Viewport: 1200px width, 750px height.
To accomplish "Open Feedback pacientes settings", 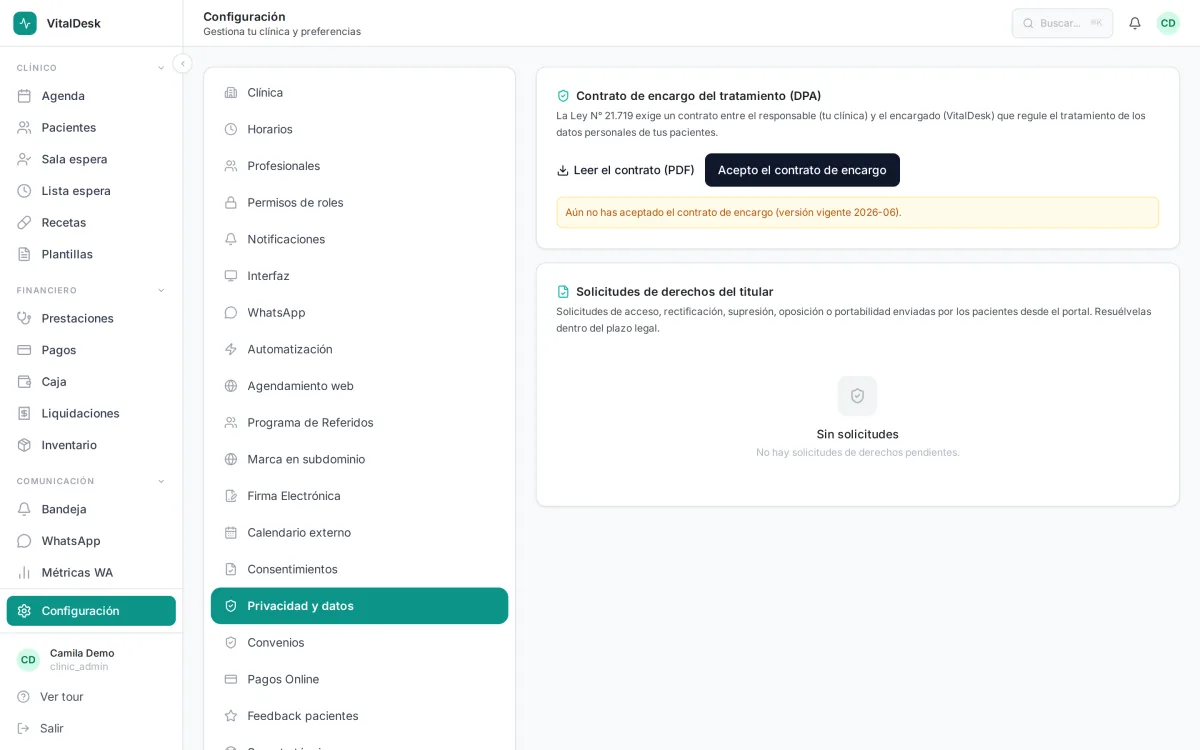I will click(x=359, y=716).
